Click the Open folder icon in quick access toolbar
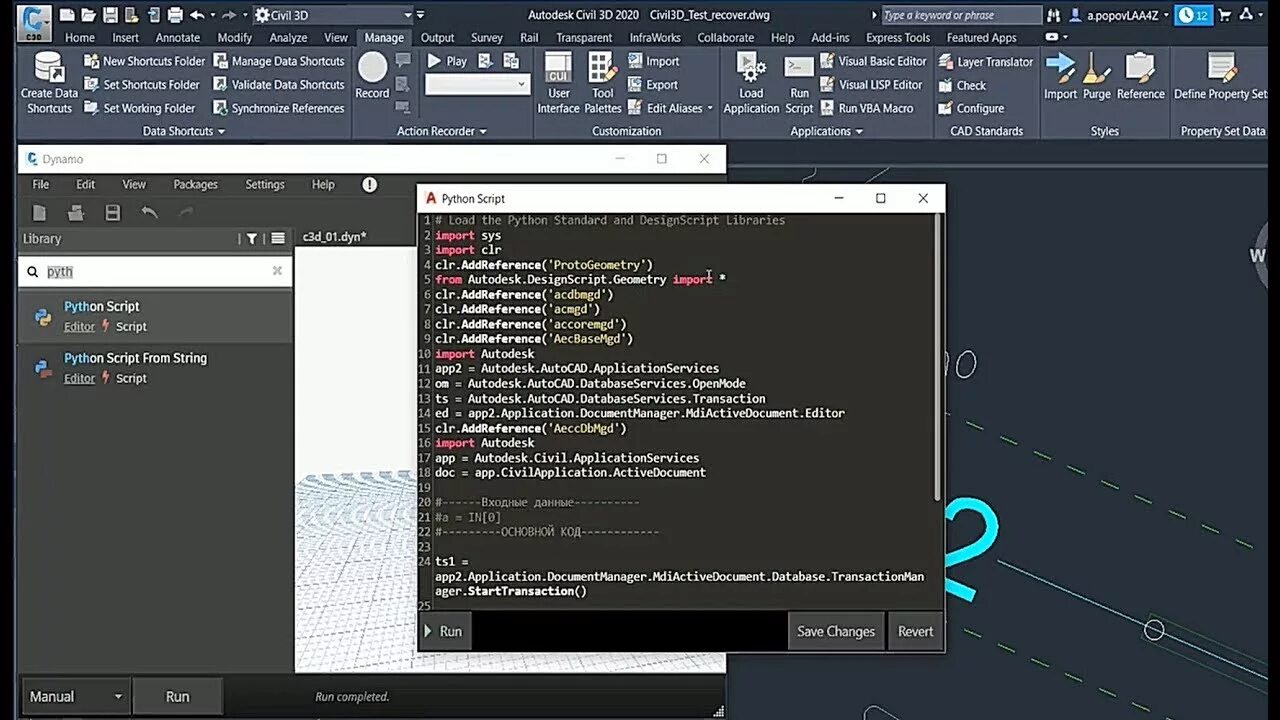The image size is (1280, 720). [87, 15]
